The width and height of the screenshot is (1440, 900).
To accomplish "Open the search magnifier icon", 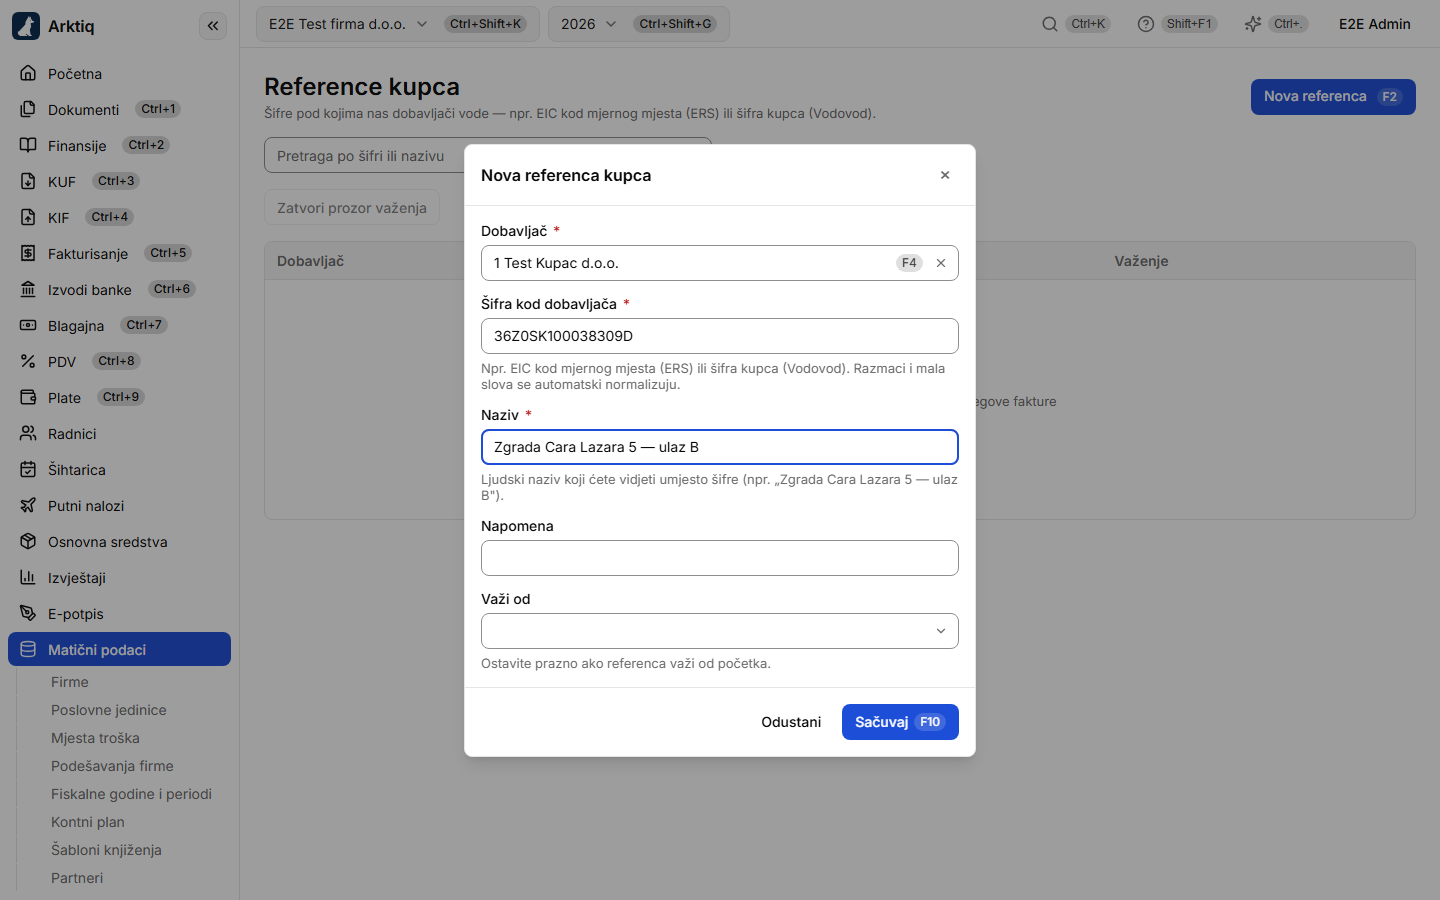I will [1050, 24].
